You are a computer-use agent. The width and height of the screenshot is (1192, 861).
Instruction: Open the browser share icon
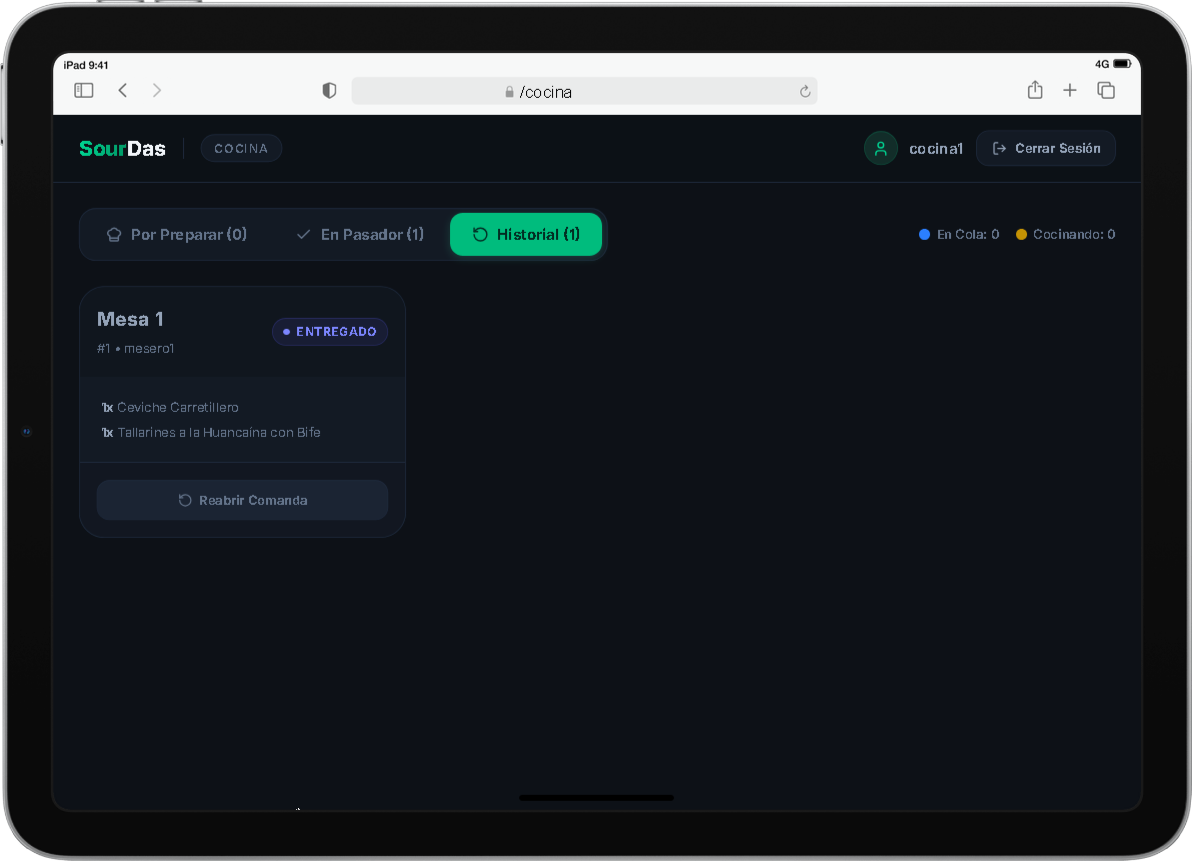tap(1035, 90)
